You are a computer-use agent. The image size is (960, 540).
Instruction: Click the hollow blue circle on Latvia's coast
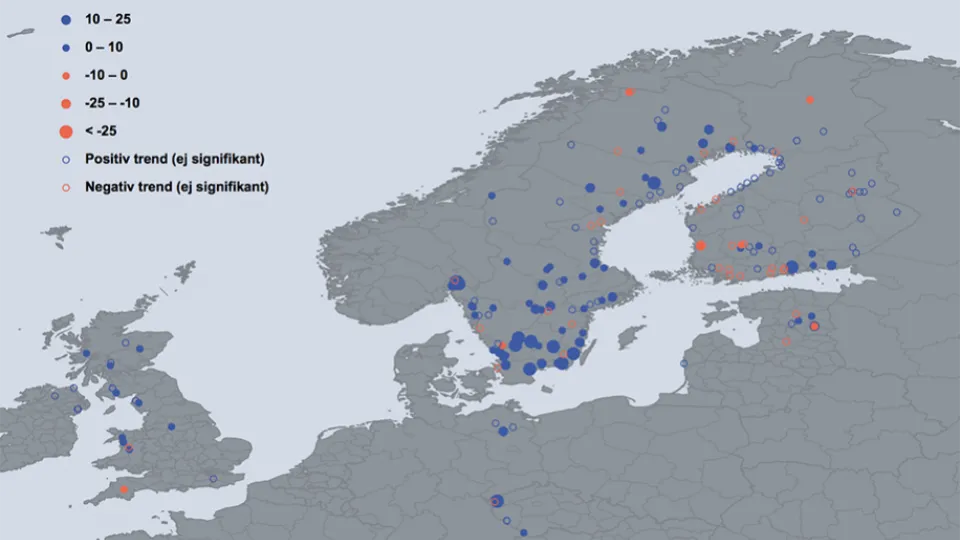(684, 363)
